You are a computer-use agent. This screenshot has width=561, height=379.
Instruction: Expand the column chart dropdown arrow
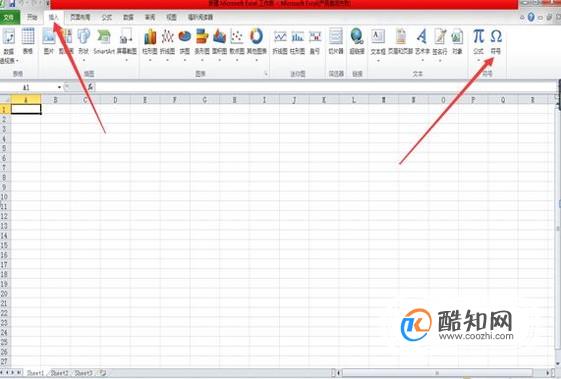click(150, 60)
